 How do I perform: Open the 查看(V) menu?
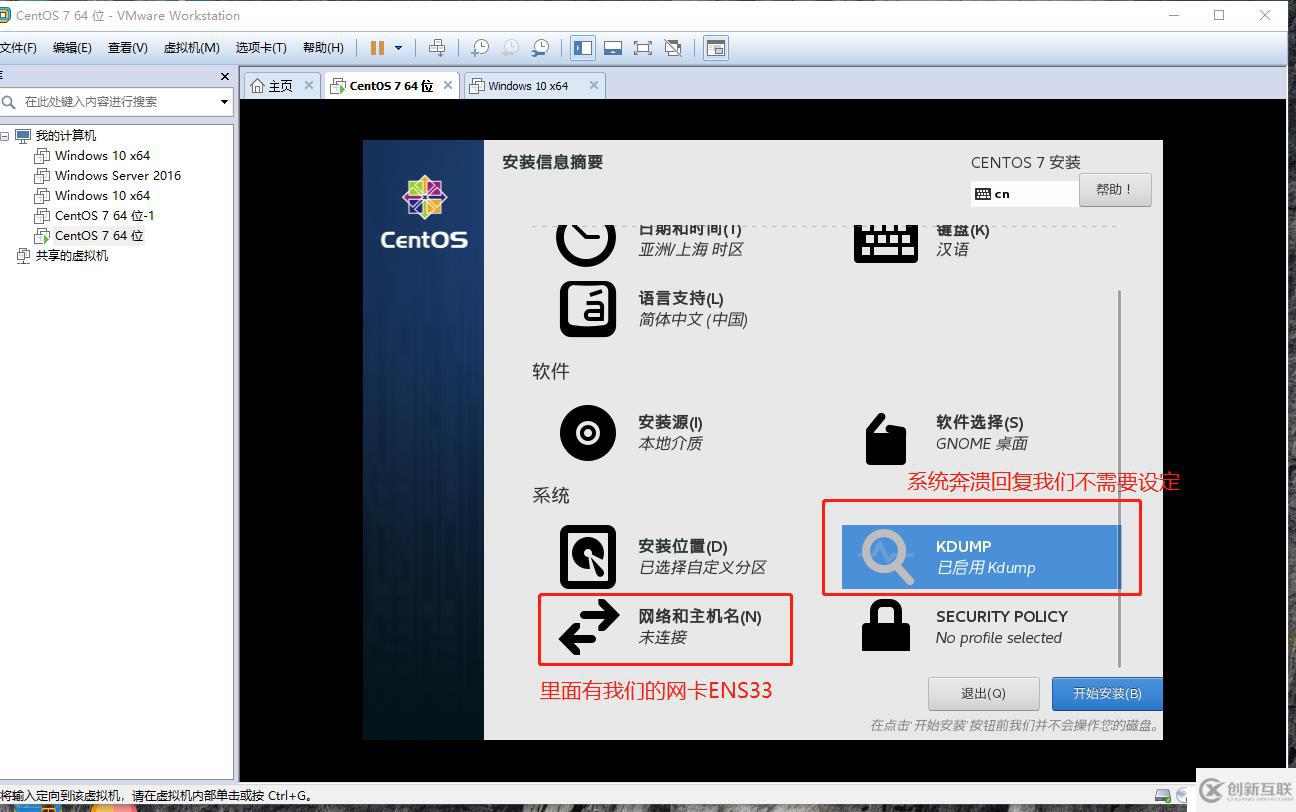tap(128, 48)
